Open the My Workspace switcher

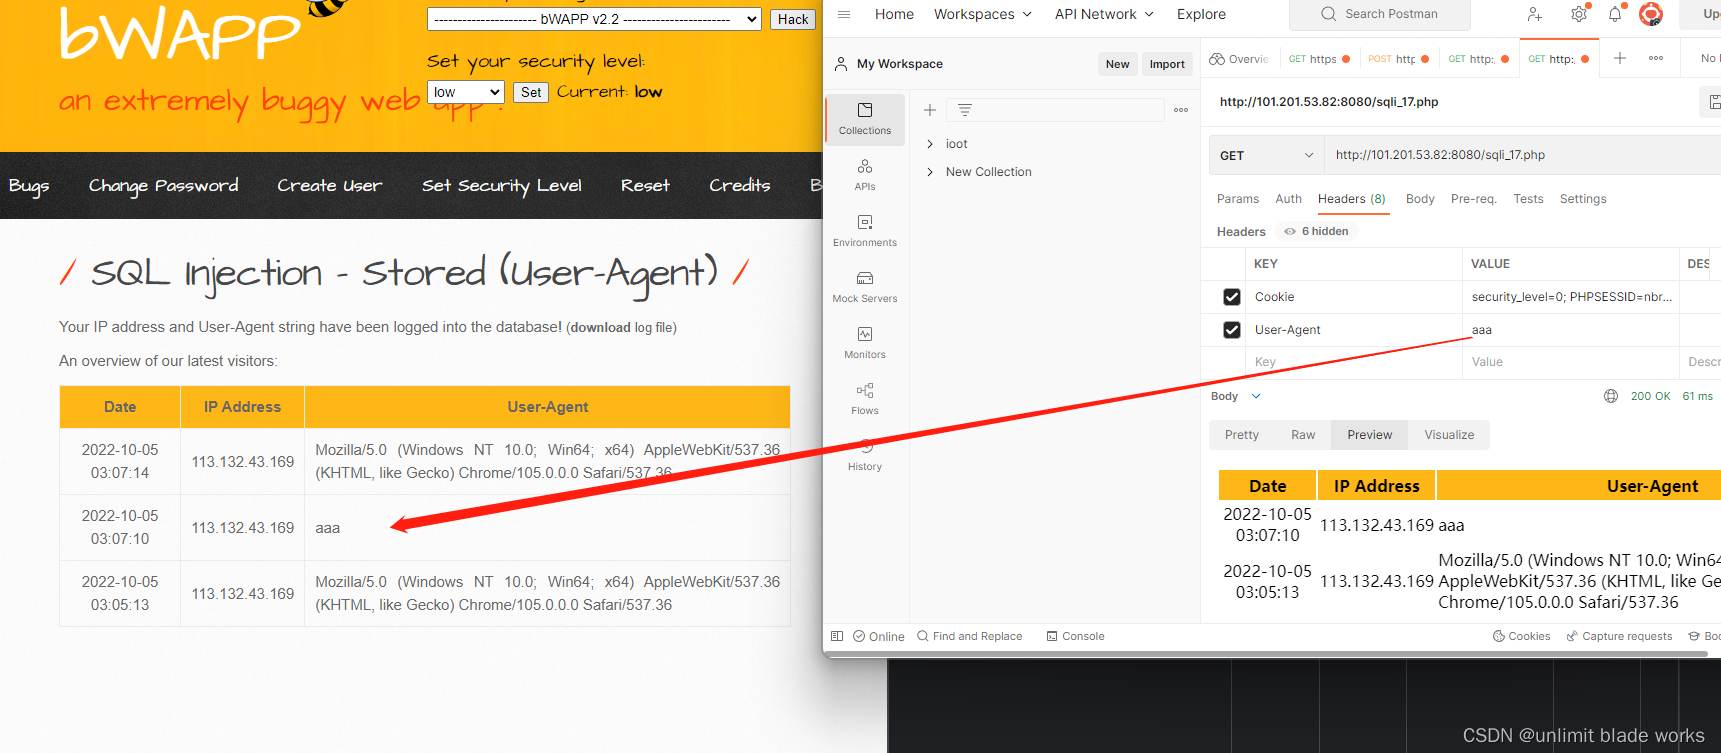point(889,64)
